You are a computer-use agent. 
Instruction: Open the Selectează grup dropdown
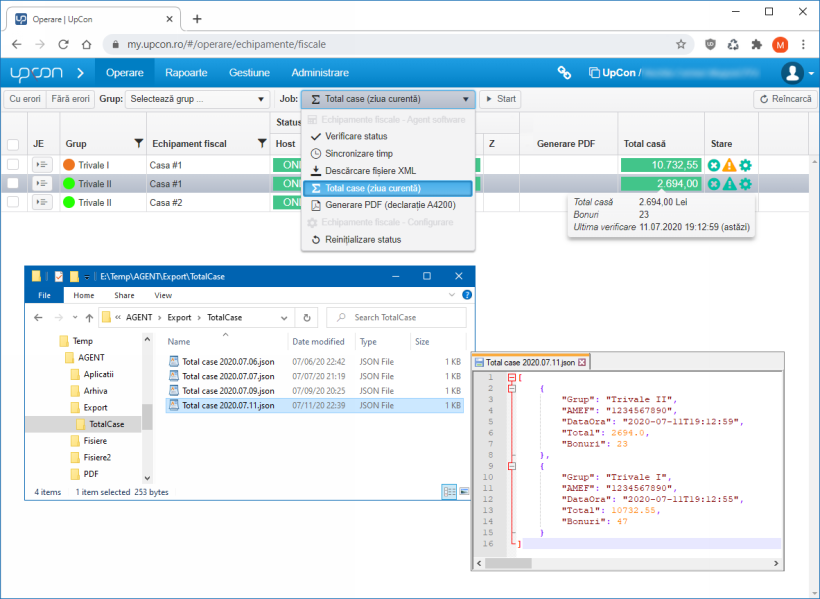[197, 99]
